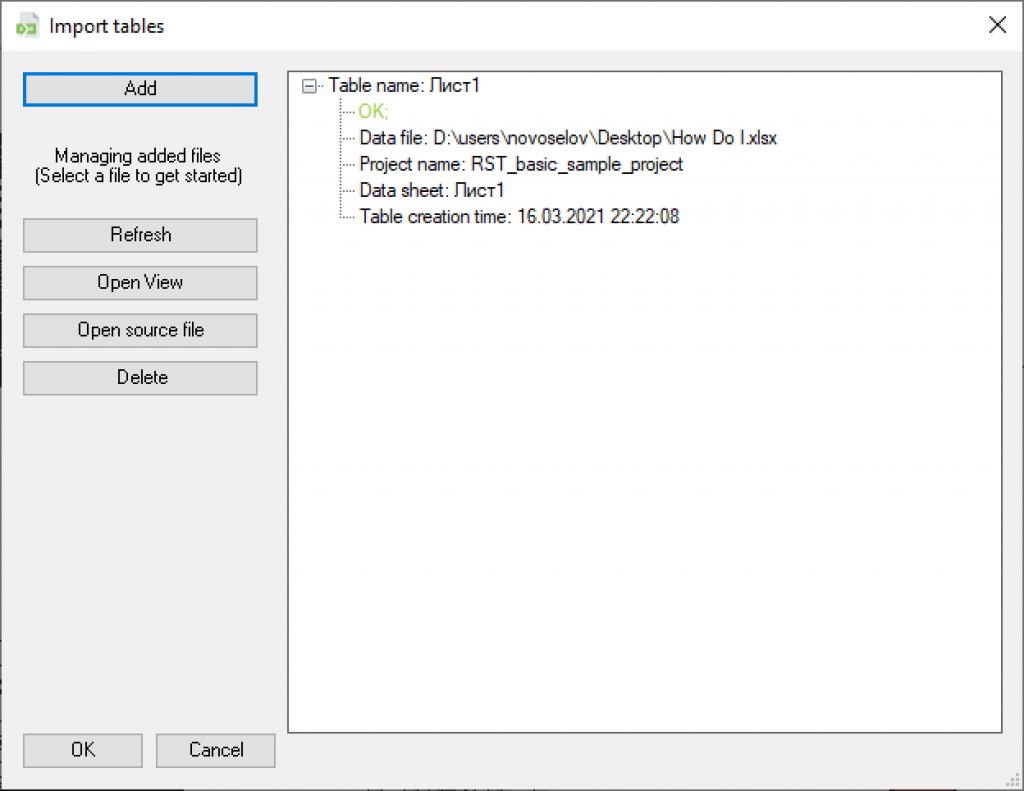Click the Add button
This screenshot has height=791, width=1024.
[140, 89]
